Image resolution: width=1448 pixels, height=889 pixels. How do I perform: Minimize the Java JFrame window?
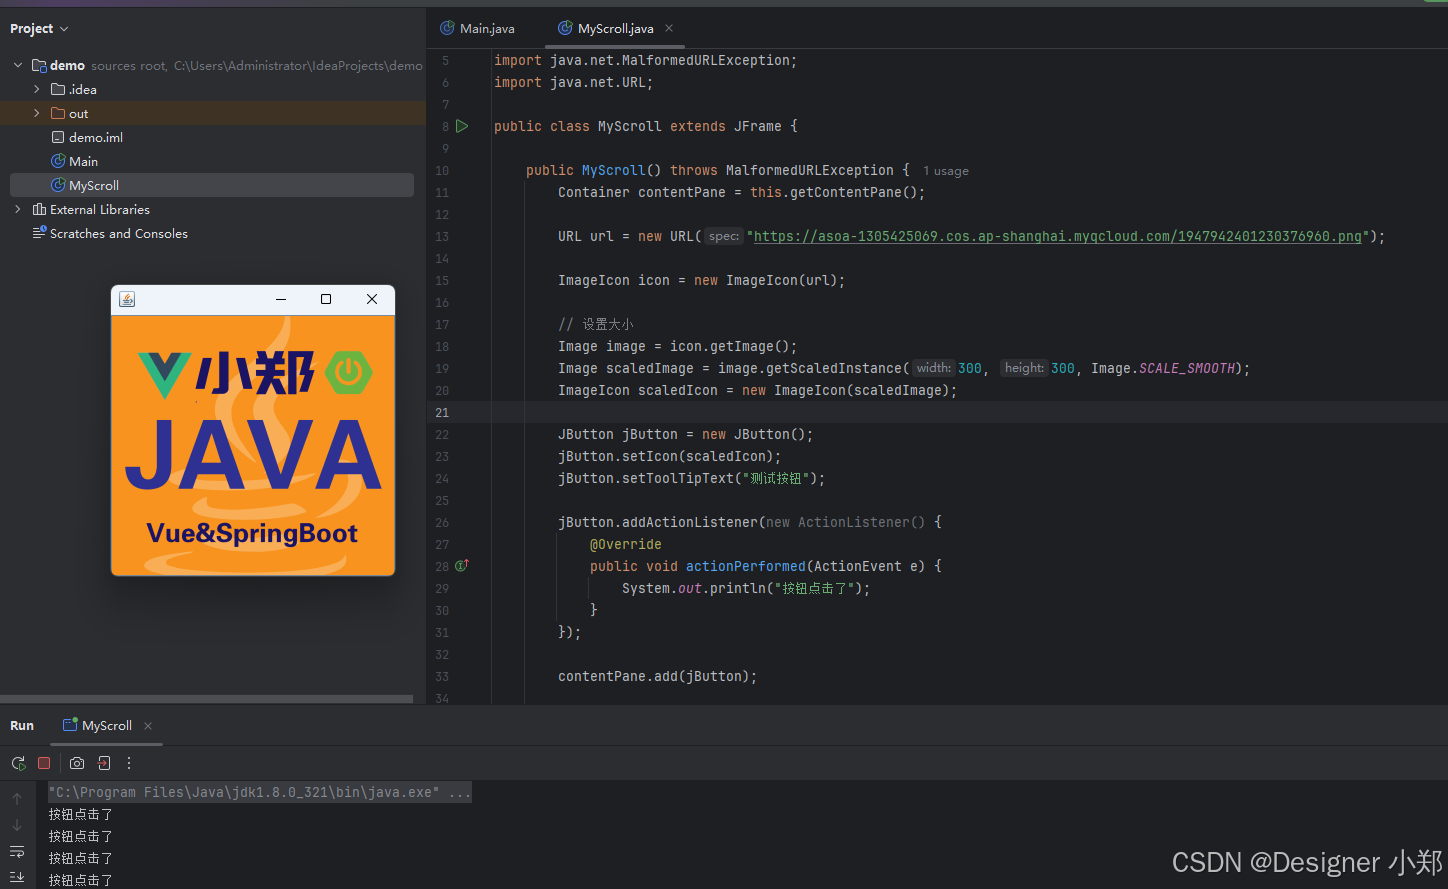tap(281, 299)
